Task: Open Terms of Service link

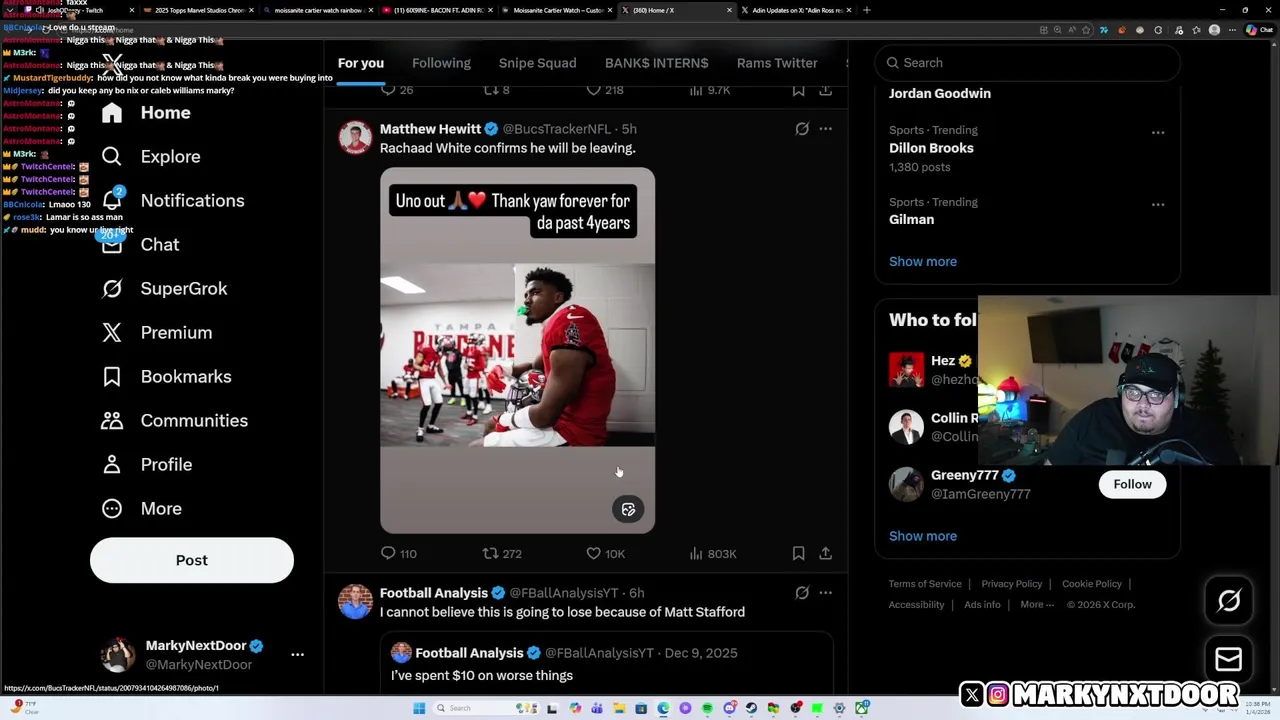Action: point(925,584)
